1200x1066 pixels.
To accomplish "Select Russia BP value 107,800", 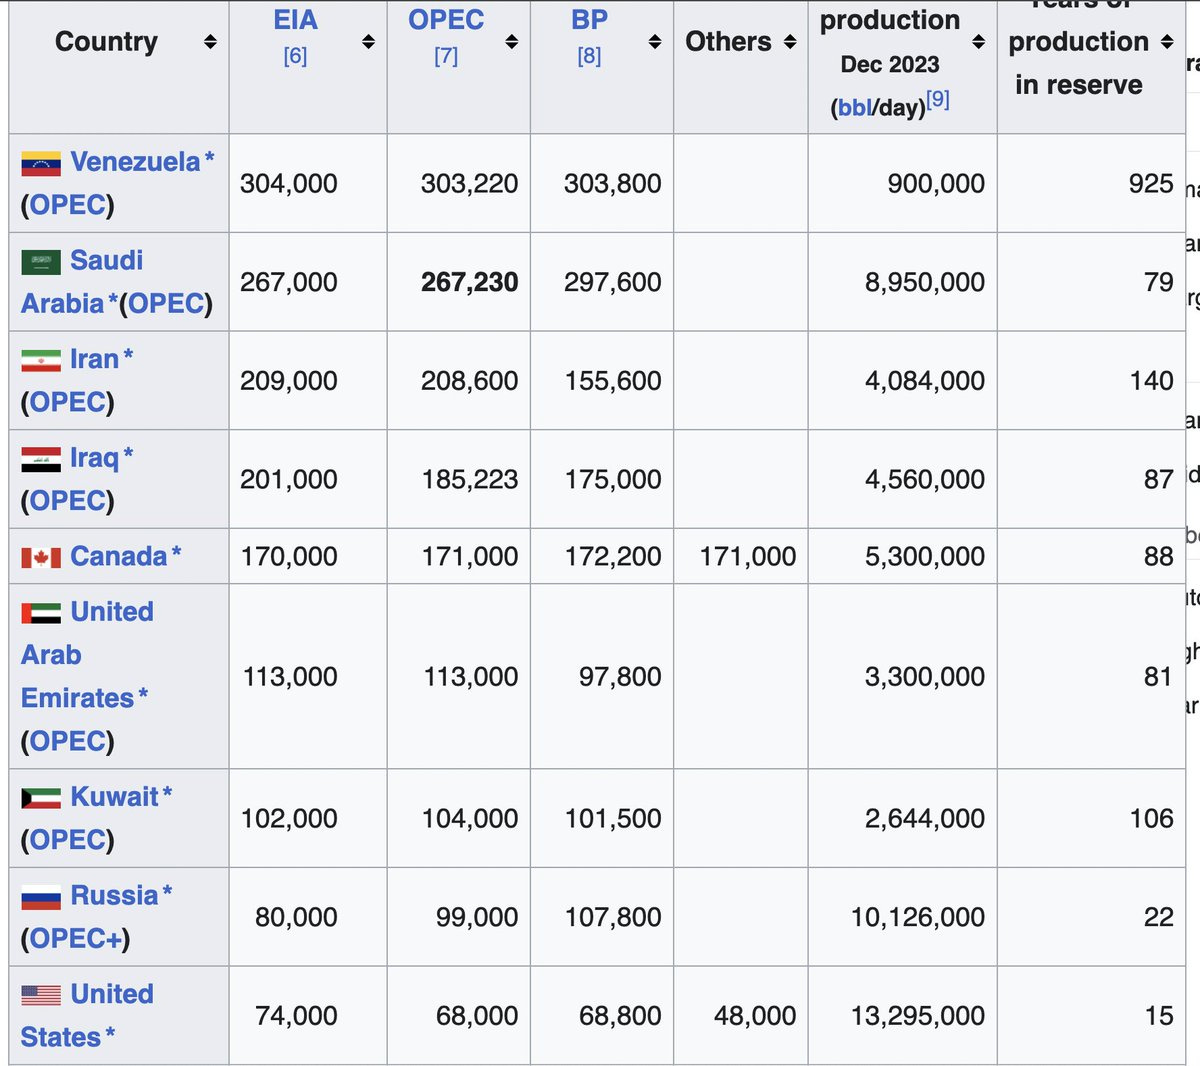I will [x=612, y=917].
